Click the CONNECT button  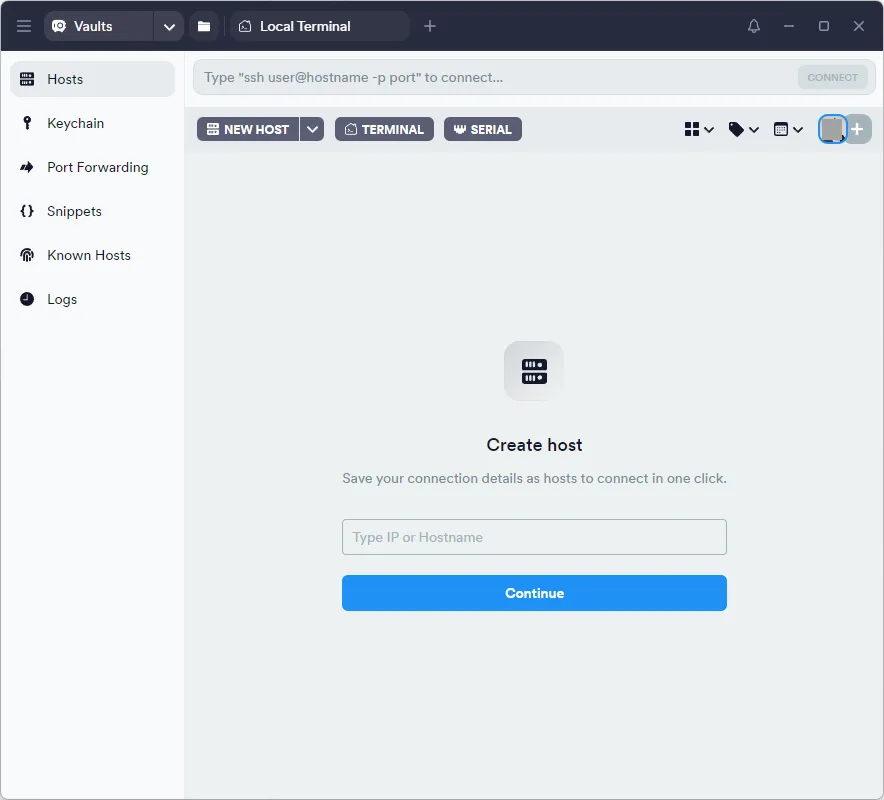coord(832,77)
